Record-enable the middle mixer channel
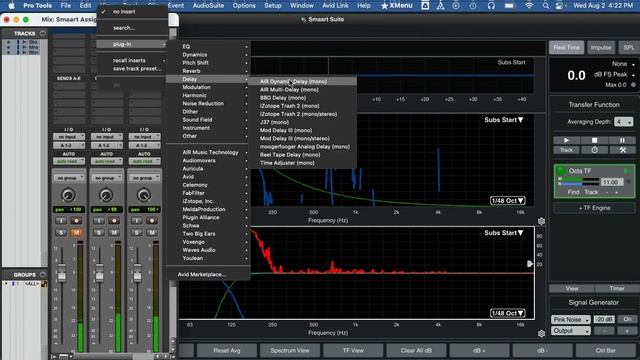This screenshot has width=640, height=360. click(x=114, y=221)
